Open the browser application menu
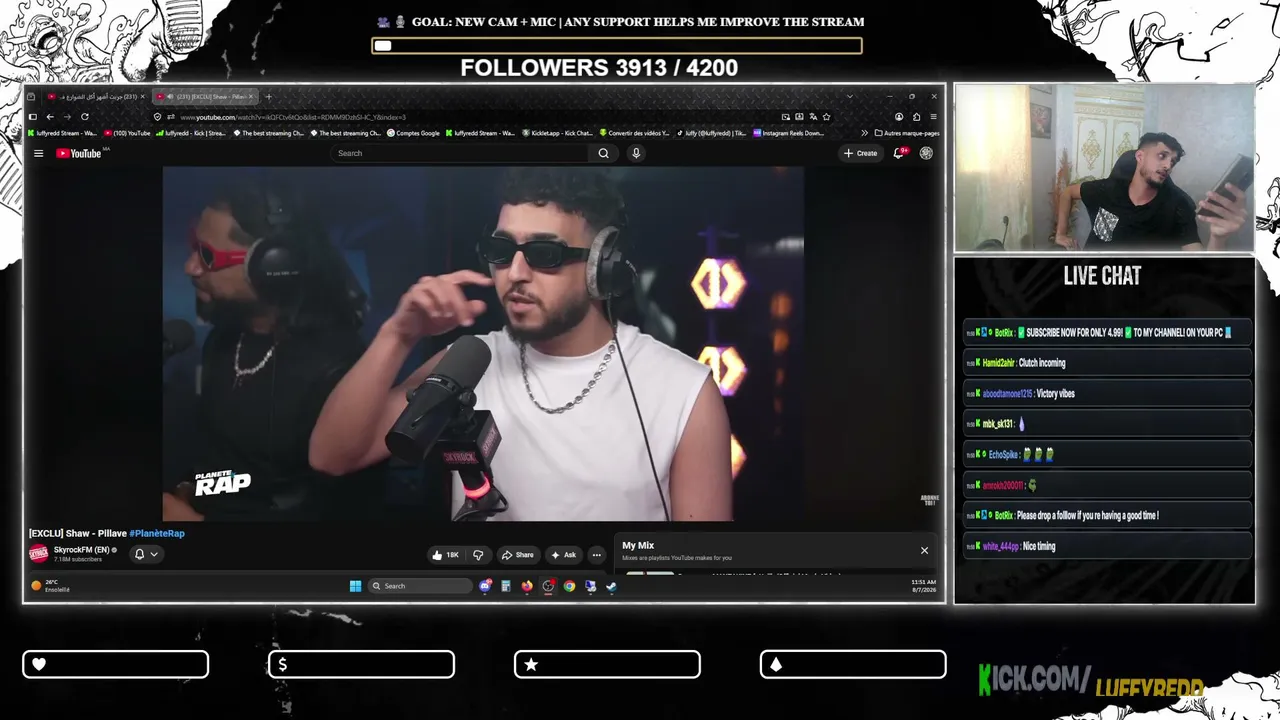1280x720 pixels. pyautogui.click(x=934, y=117)
